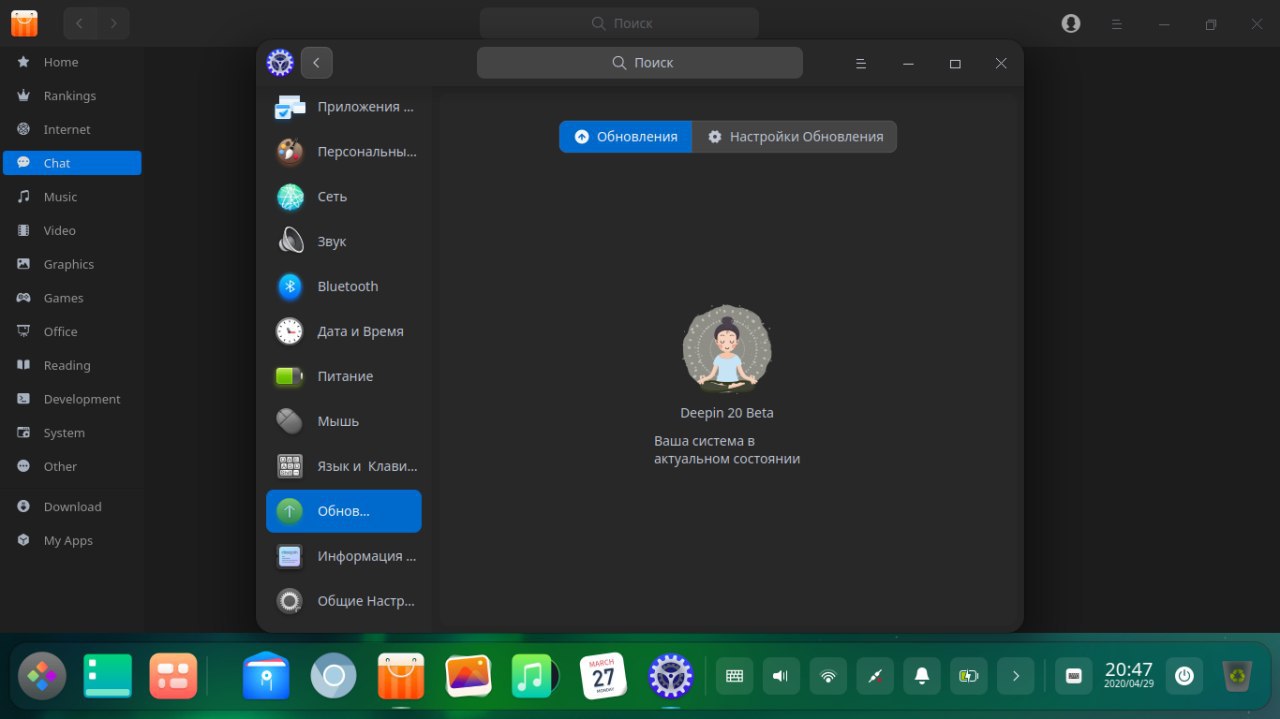Open the green desktop icon in dock
The height and width of the screenshot is (719, 1280).
[x=108, y=676]
